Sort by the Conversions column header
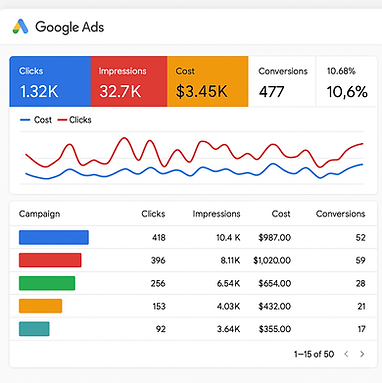 (340, 214)
